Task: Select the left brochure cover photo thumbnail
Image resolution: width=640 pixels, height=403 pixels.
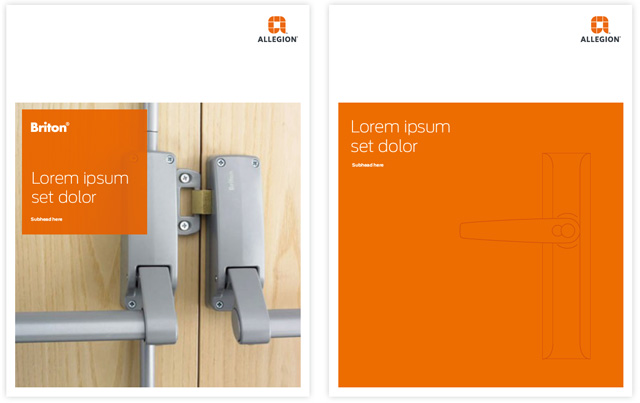Action: (x=158, y=245)
